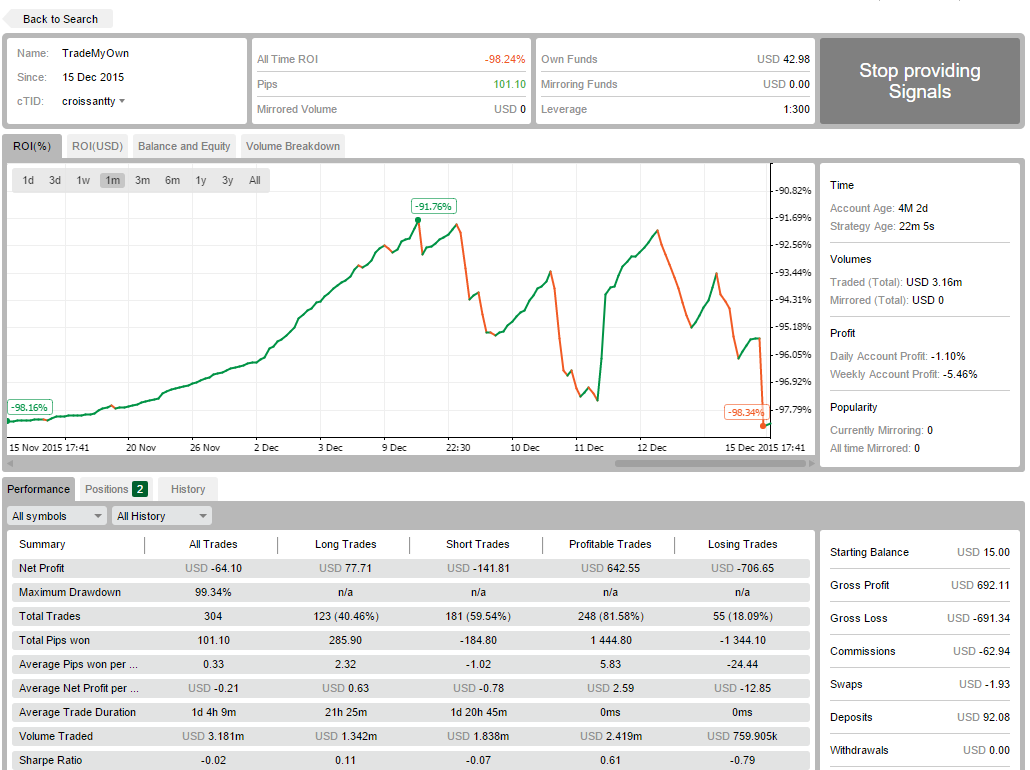Image resolution: width=1030 pixels, height=770 pixels.
Task: Click the chart's left scroll arrow
Action: click(10, 463)
